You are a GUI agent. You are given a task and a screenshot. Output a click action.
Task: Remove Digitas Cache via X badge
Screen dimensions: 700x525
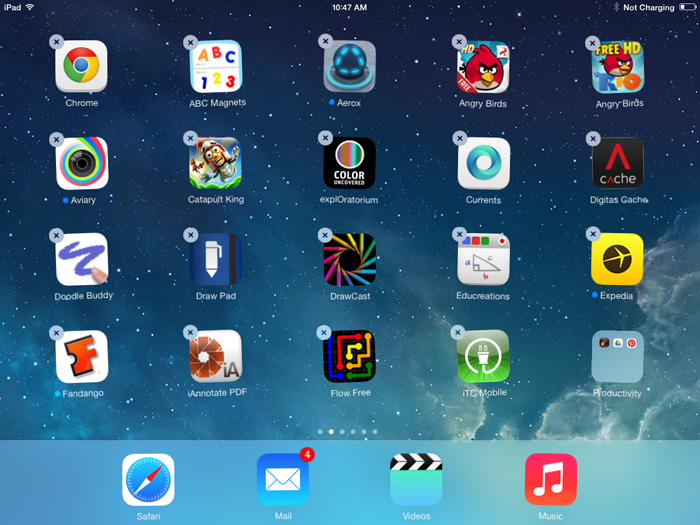point(593,139)
